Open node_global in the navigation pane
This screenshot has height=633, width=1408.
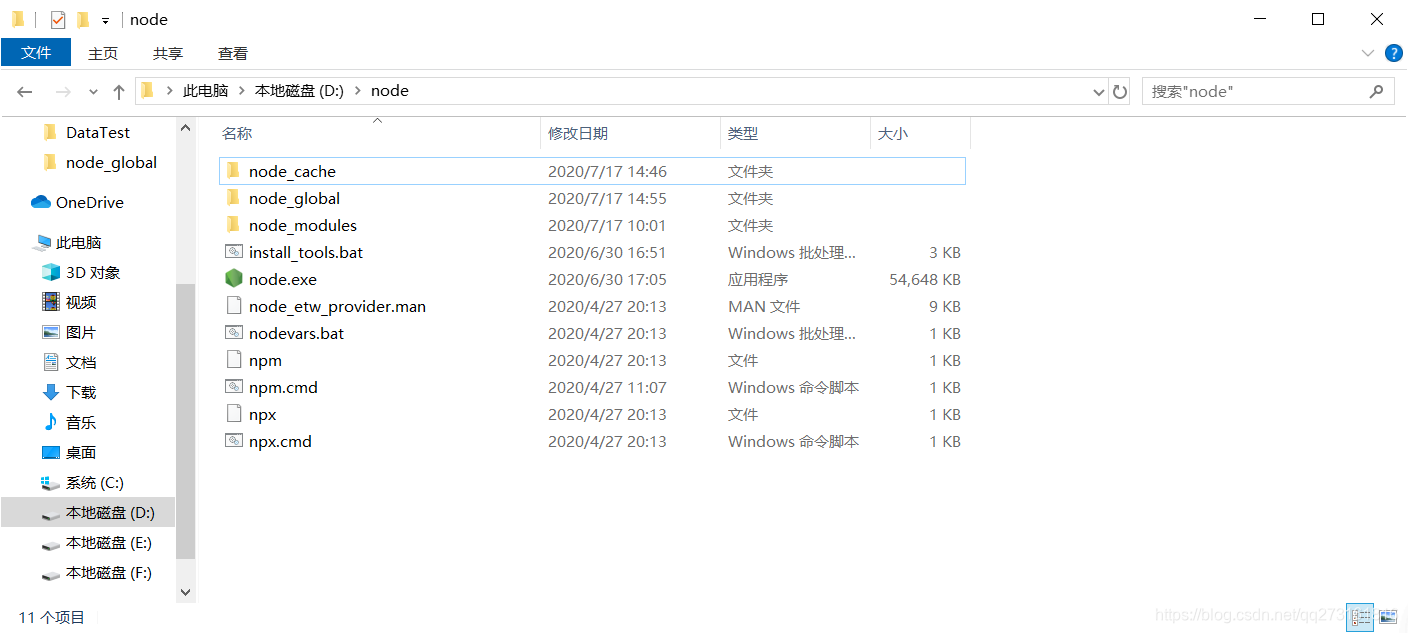[111, 162]
